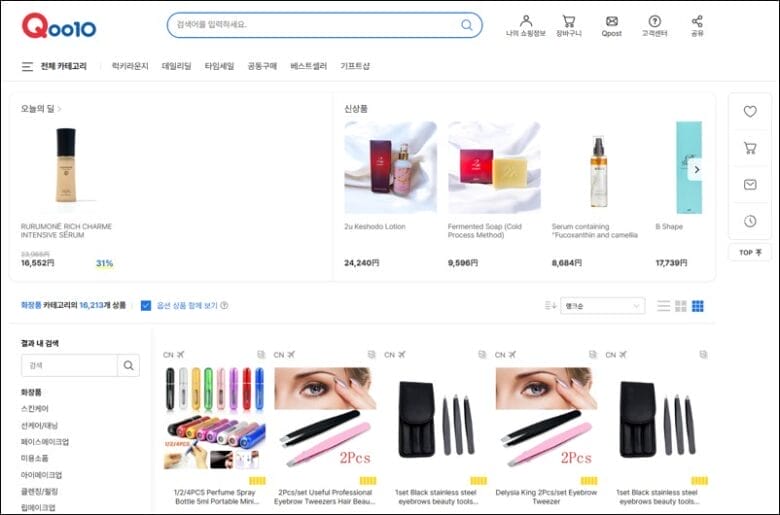This screenshot has width=780, height=515.
Task: Open the shopping cart icon in header
Action: [x=568, y=21]
